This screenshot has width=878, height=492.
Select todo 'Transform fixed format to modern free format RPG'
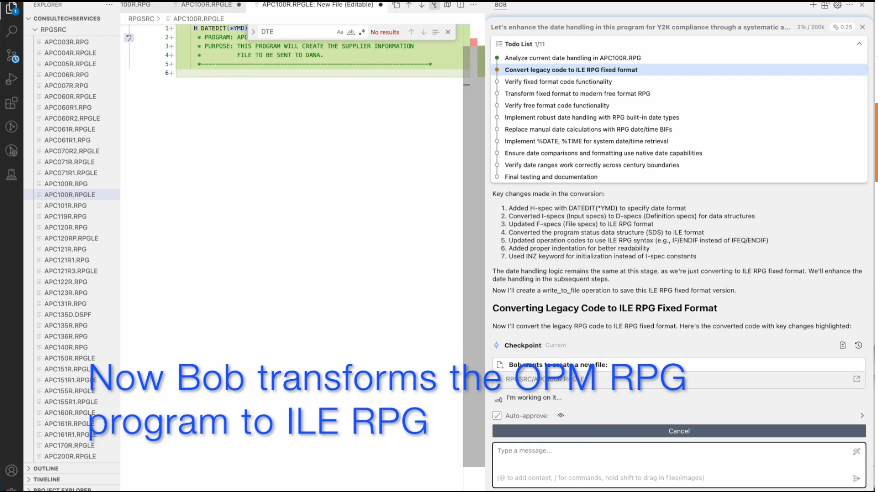(x=577, y=93)
